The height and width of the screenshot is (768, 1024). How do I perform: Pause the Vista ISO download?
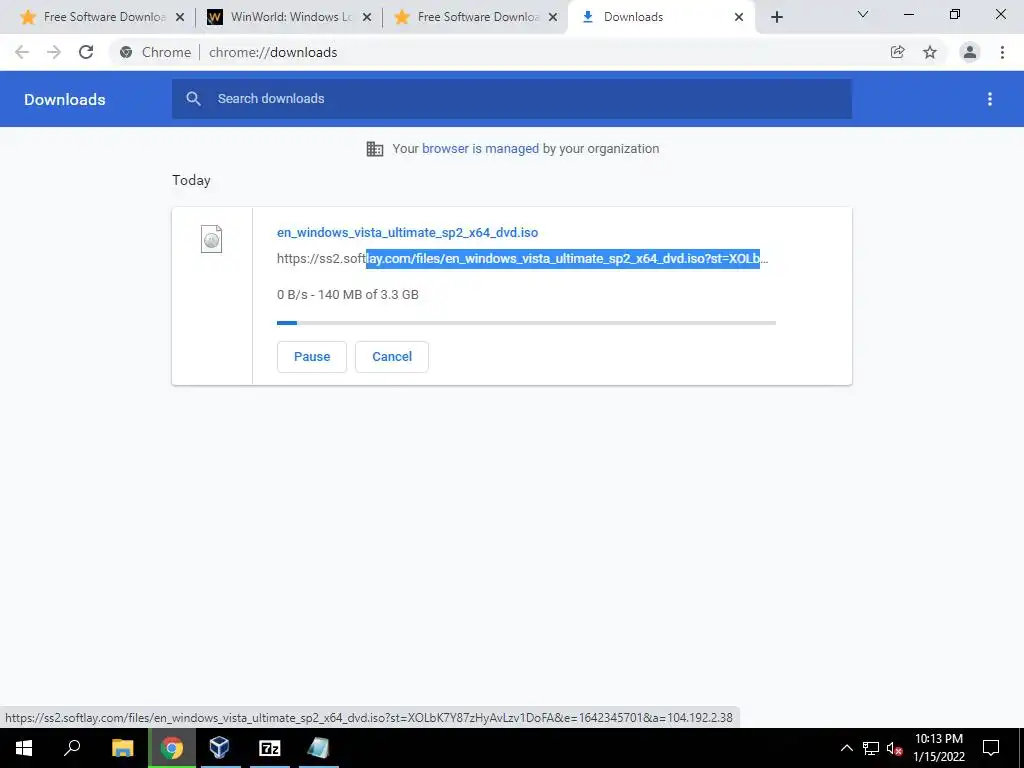click(312, 357)
